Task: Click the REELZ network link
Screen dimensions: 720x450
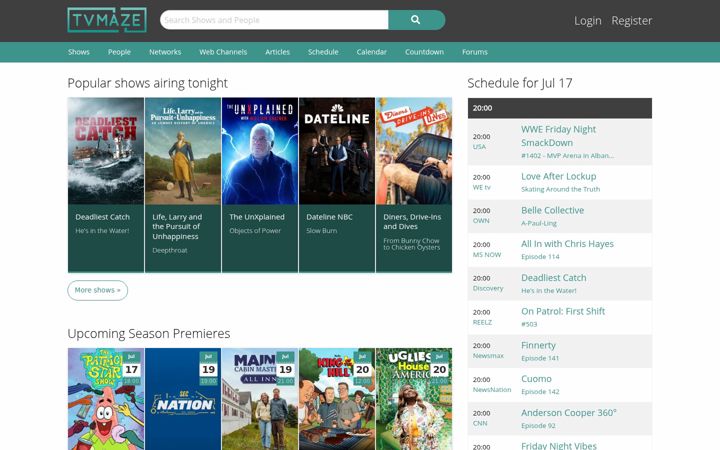Action: point(482,322)
